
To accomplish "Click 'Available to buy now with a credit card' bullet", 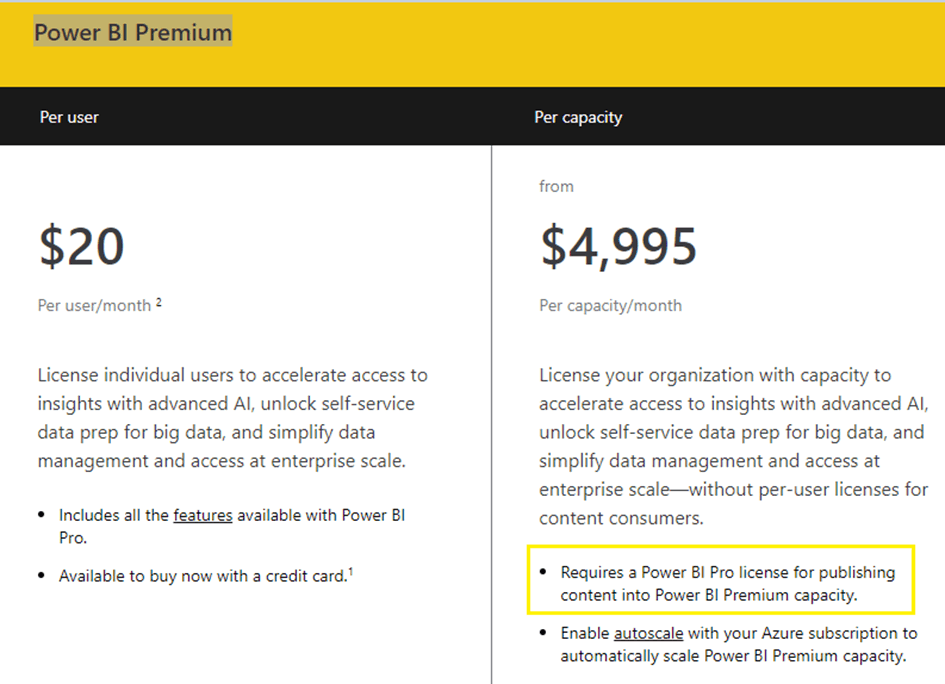I will (206, 576).
